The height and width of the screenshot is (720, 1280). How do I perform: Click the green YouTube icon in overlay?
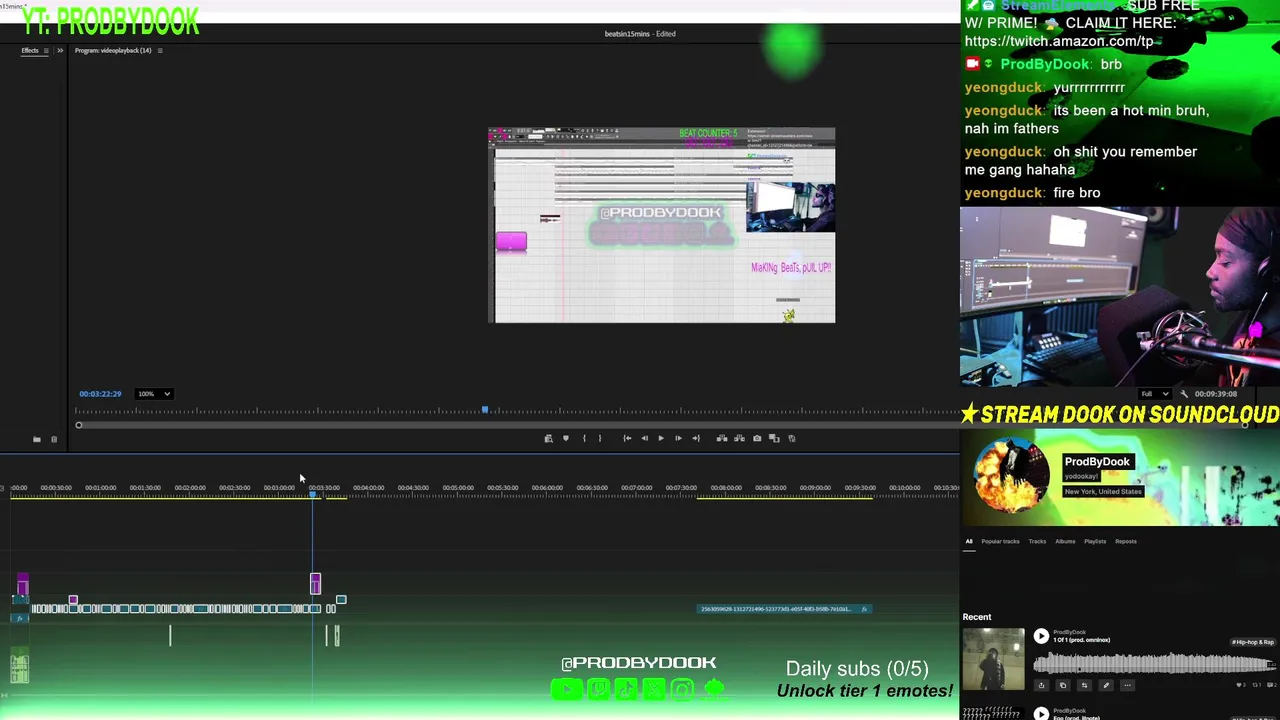566,689
